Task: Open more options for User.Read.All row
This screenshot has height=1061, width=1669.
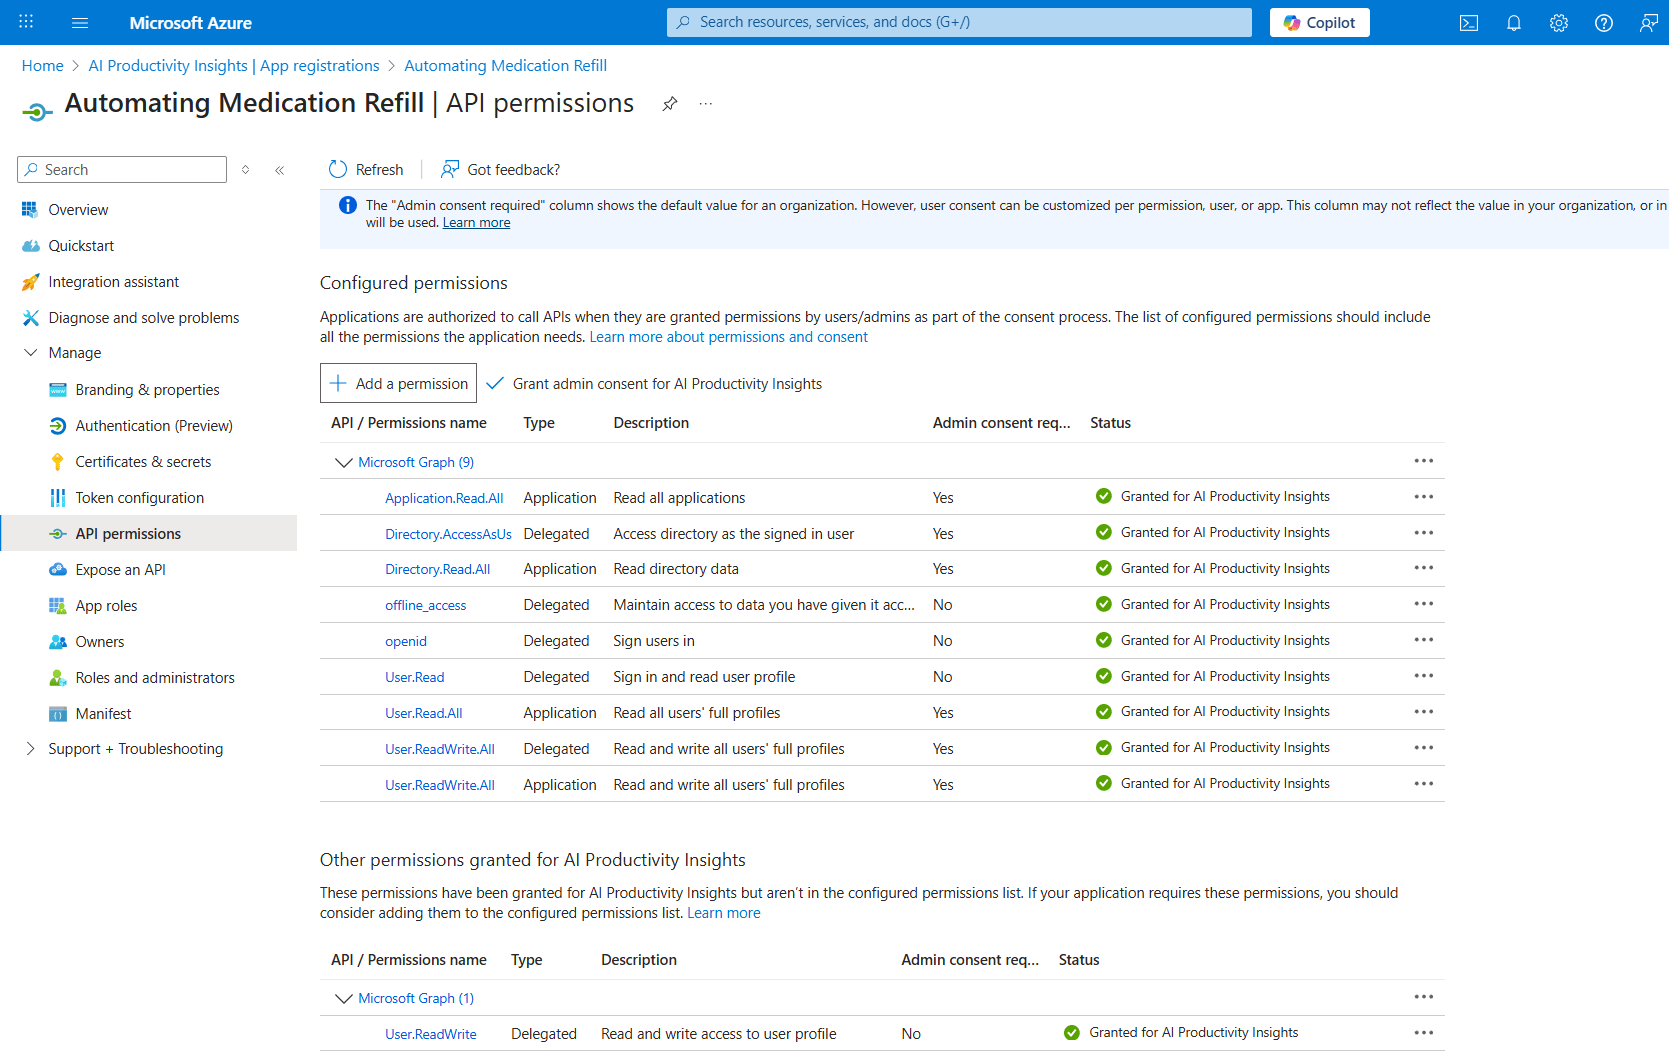Action: pyautogui.click(x=1424, y=712)
